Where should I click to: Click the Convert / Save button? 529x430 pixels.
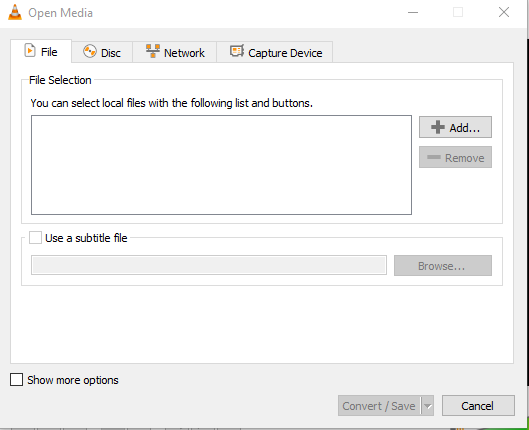click(380, 406)
